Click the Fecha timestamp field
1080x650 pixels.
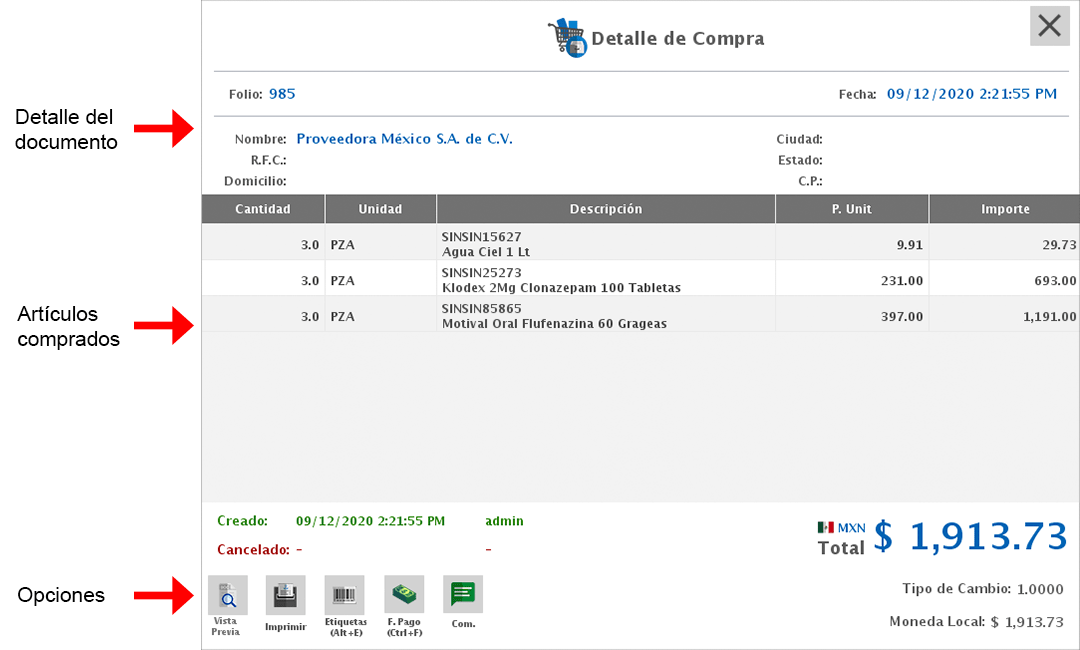tap(972, 93)
